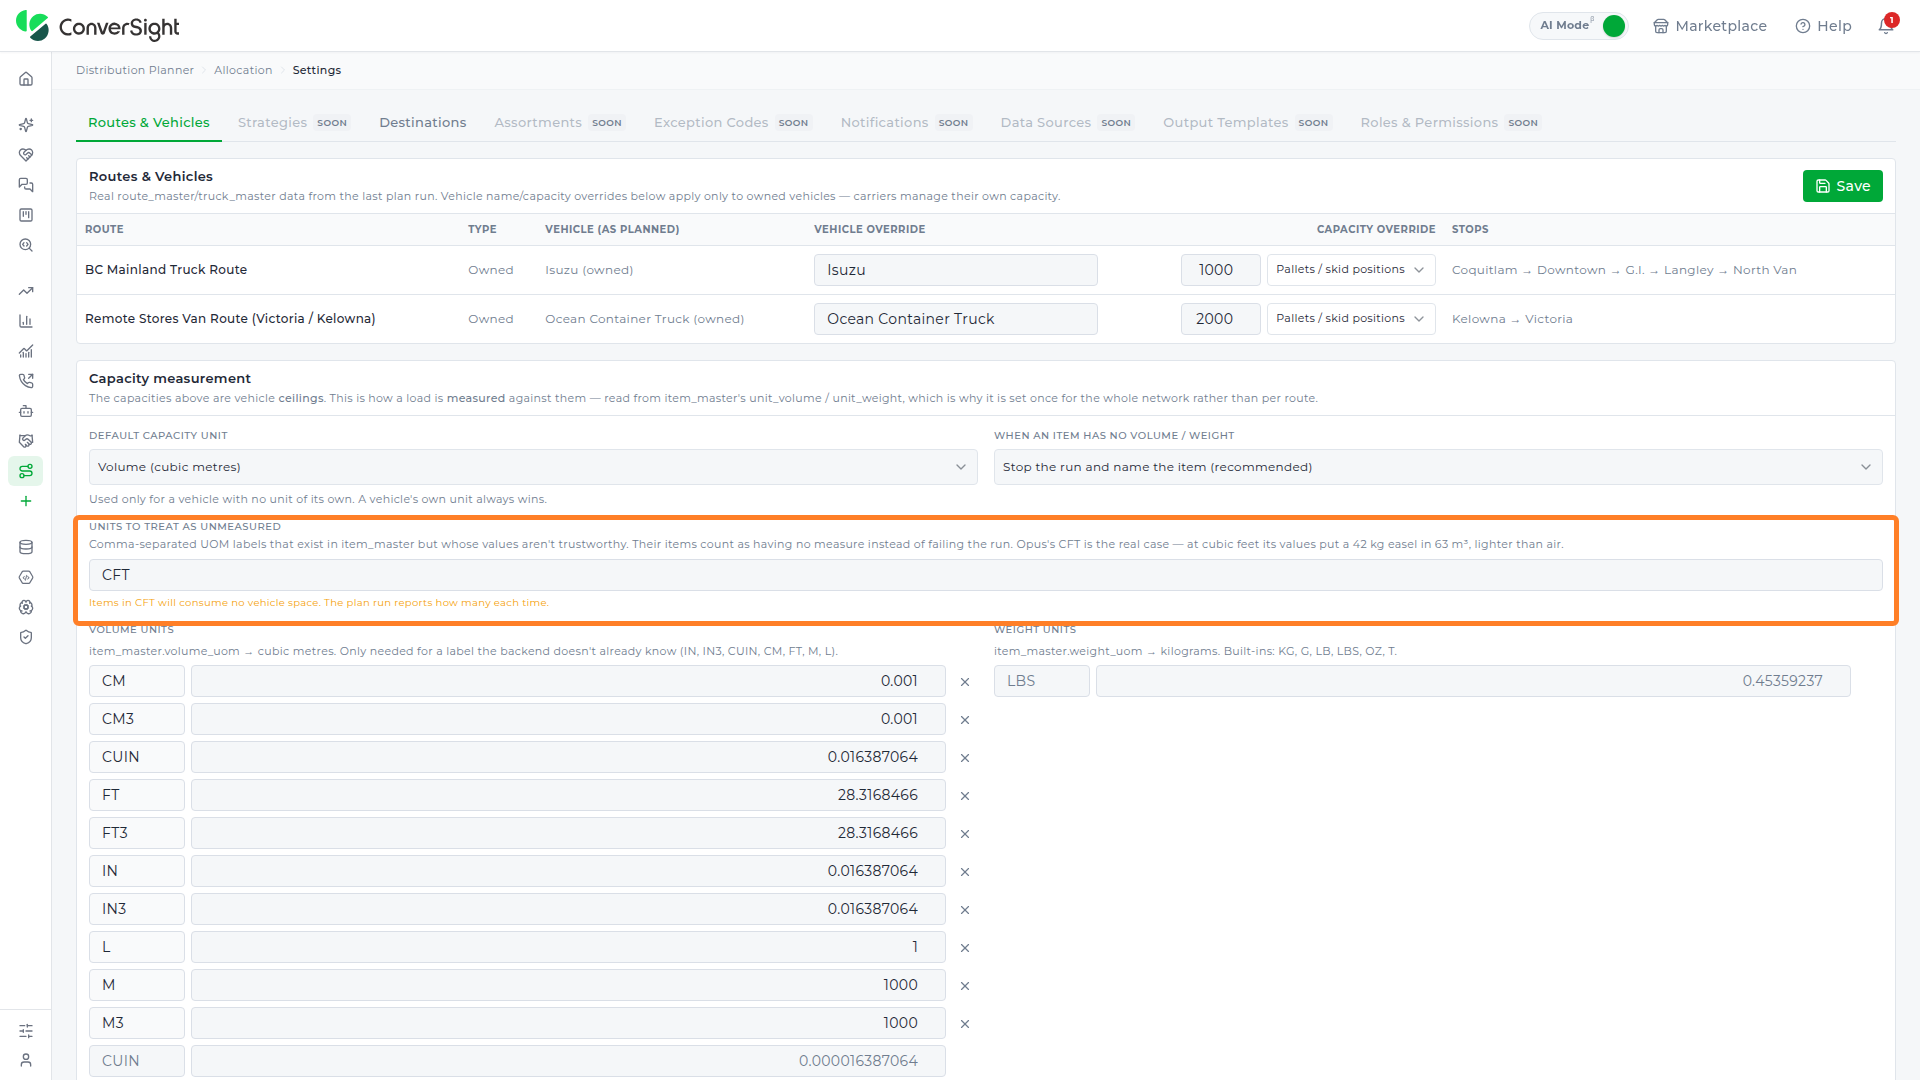Open the shield security icon in sidebar

(26, 637)
